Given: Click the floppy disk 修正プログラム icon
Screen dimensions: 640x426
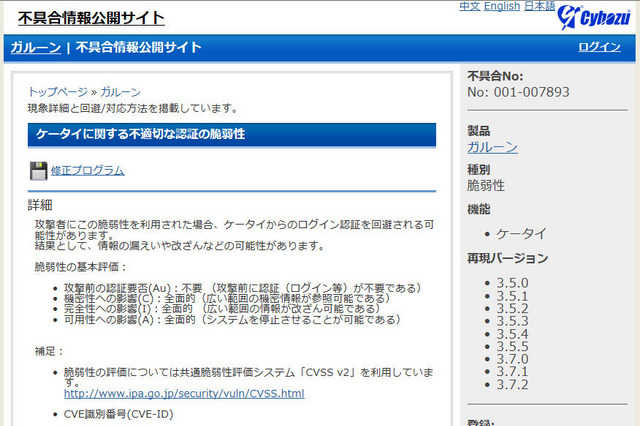Looking at the screenshot, I should point(38,171).
